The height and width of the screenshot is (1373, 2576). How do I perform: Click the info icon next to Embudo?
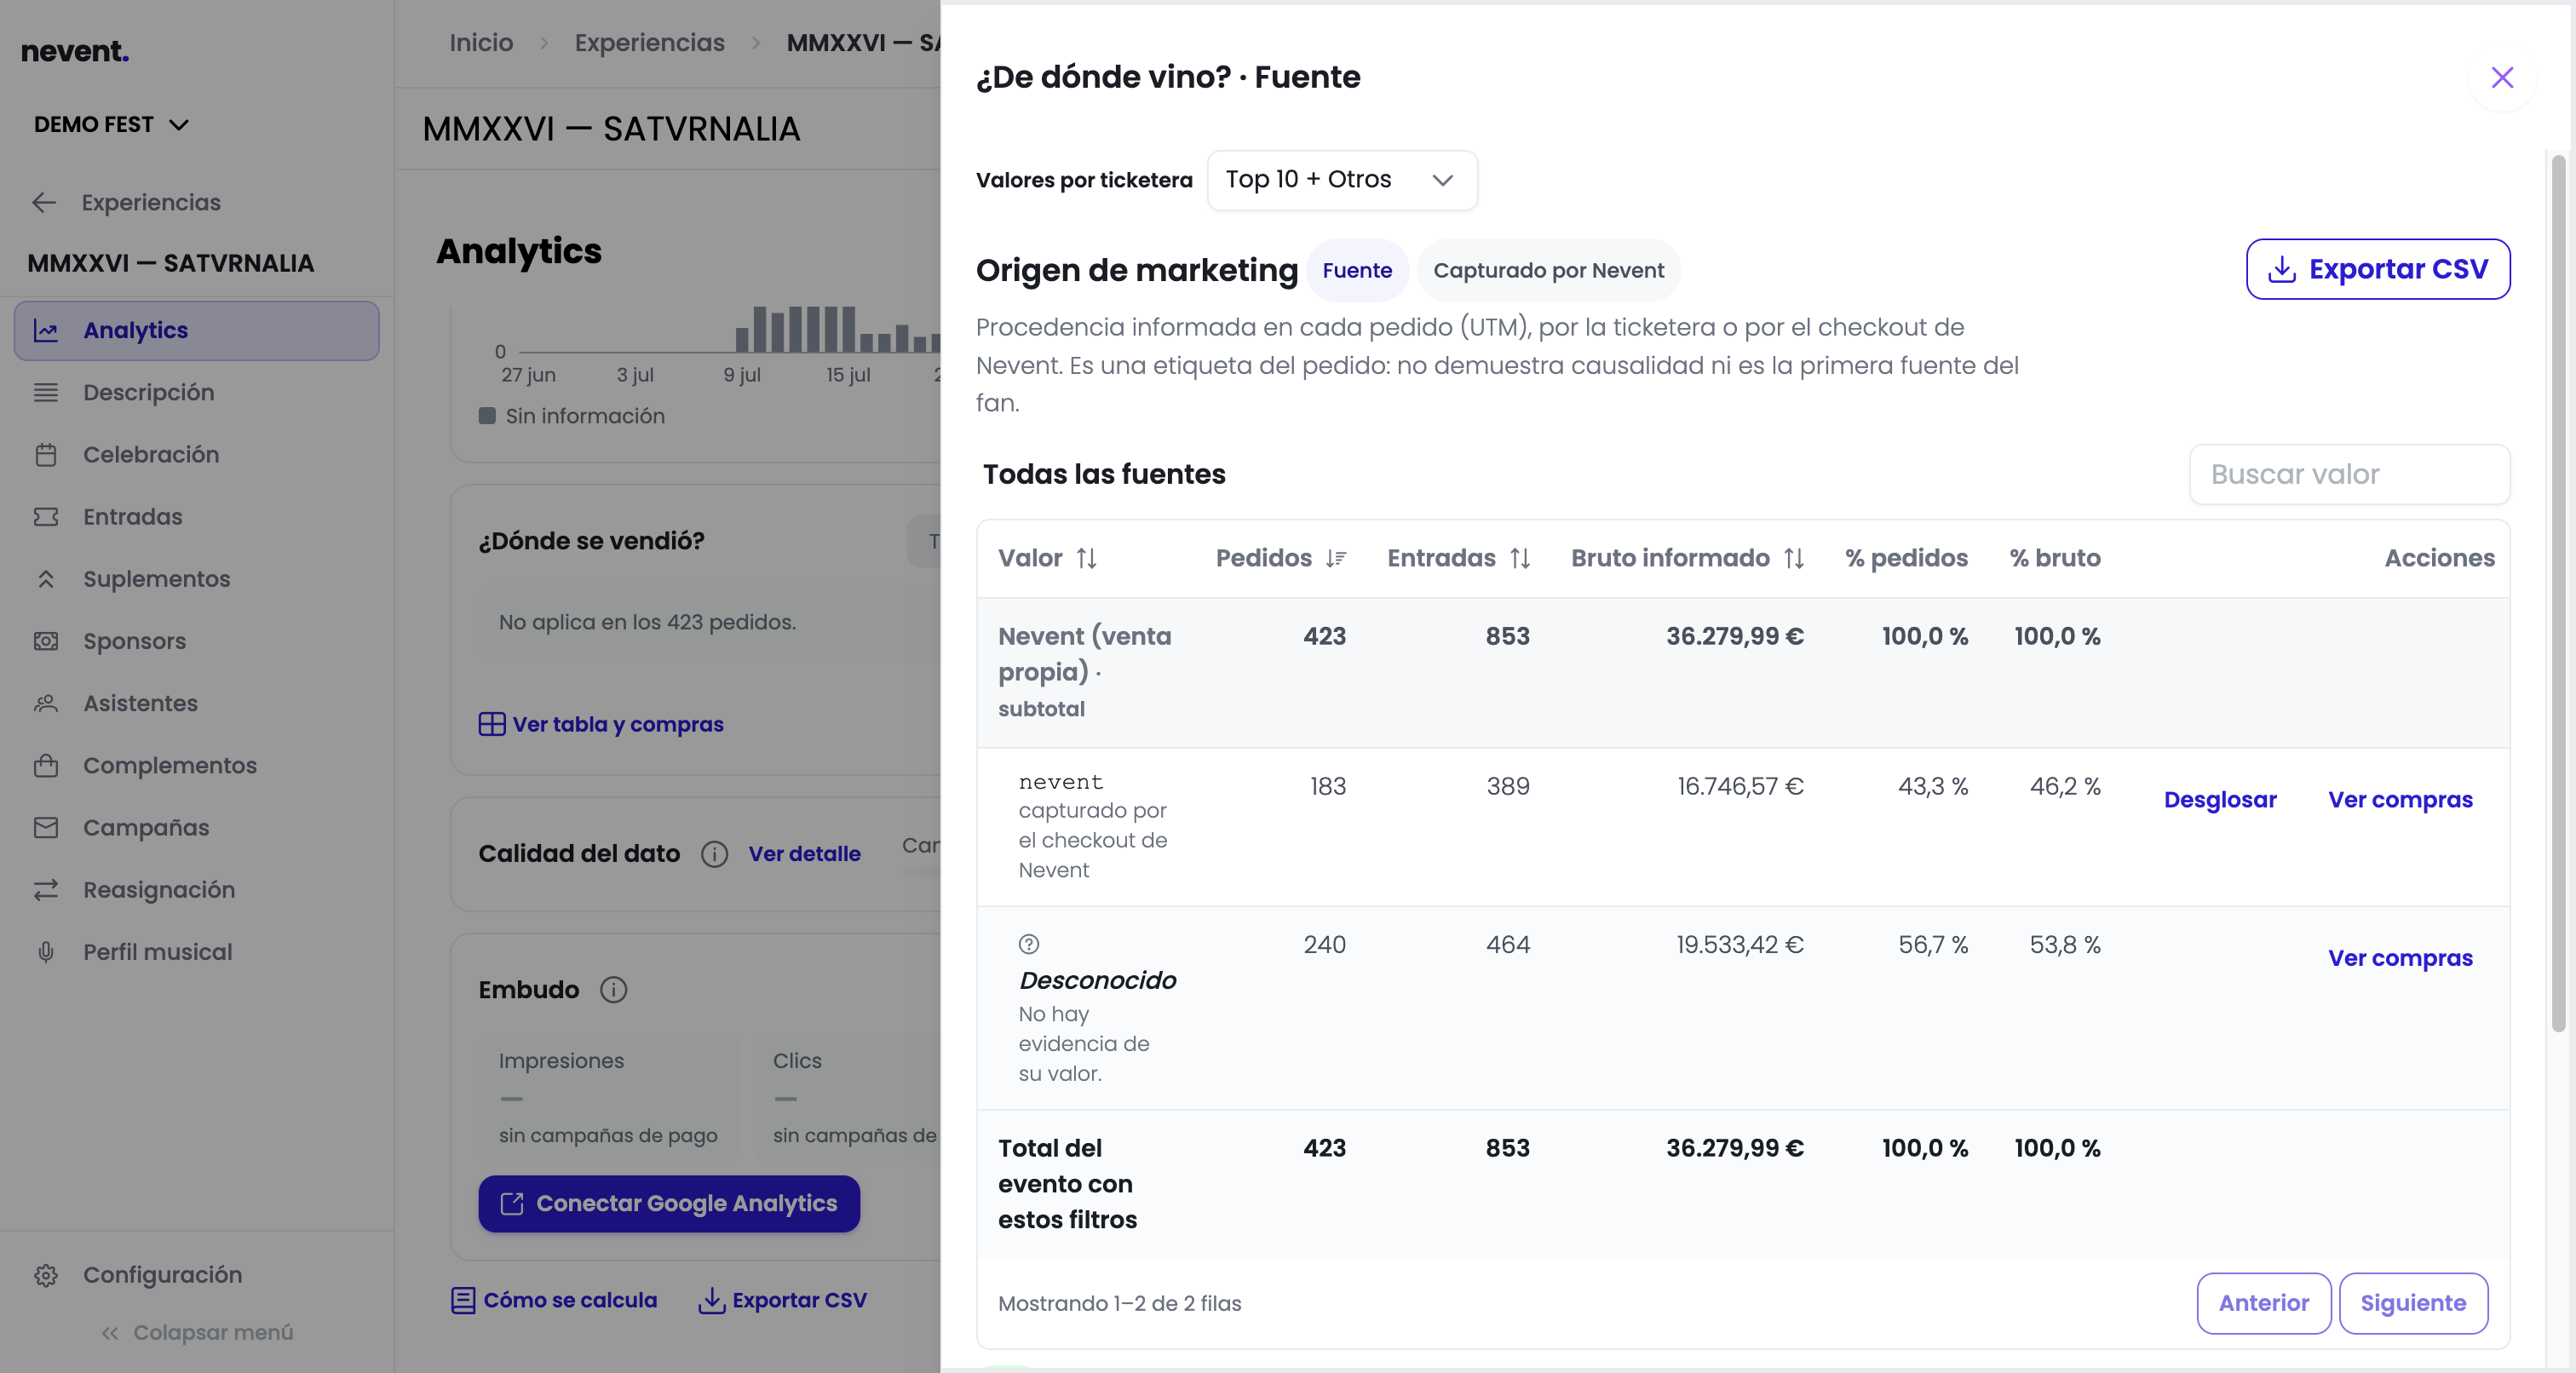(613, 990)
